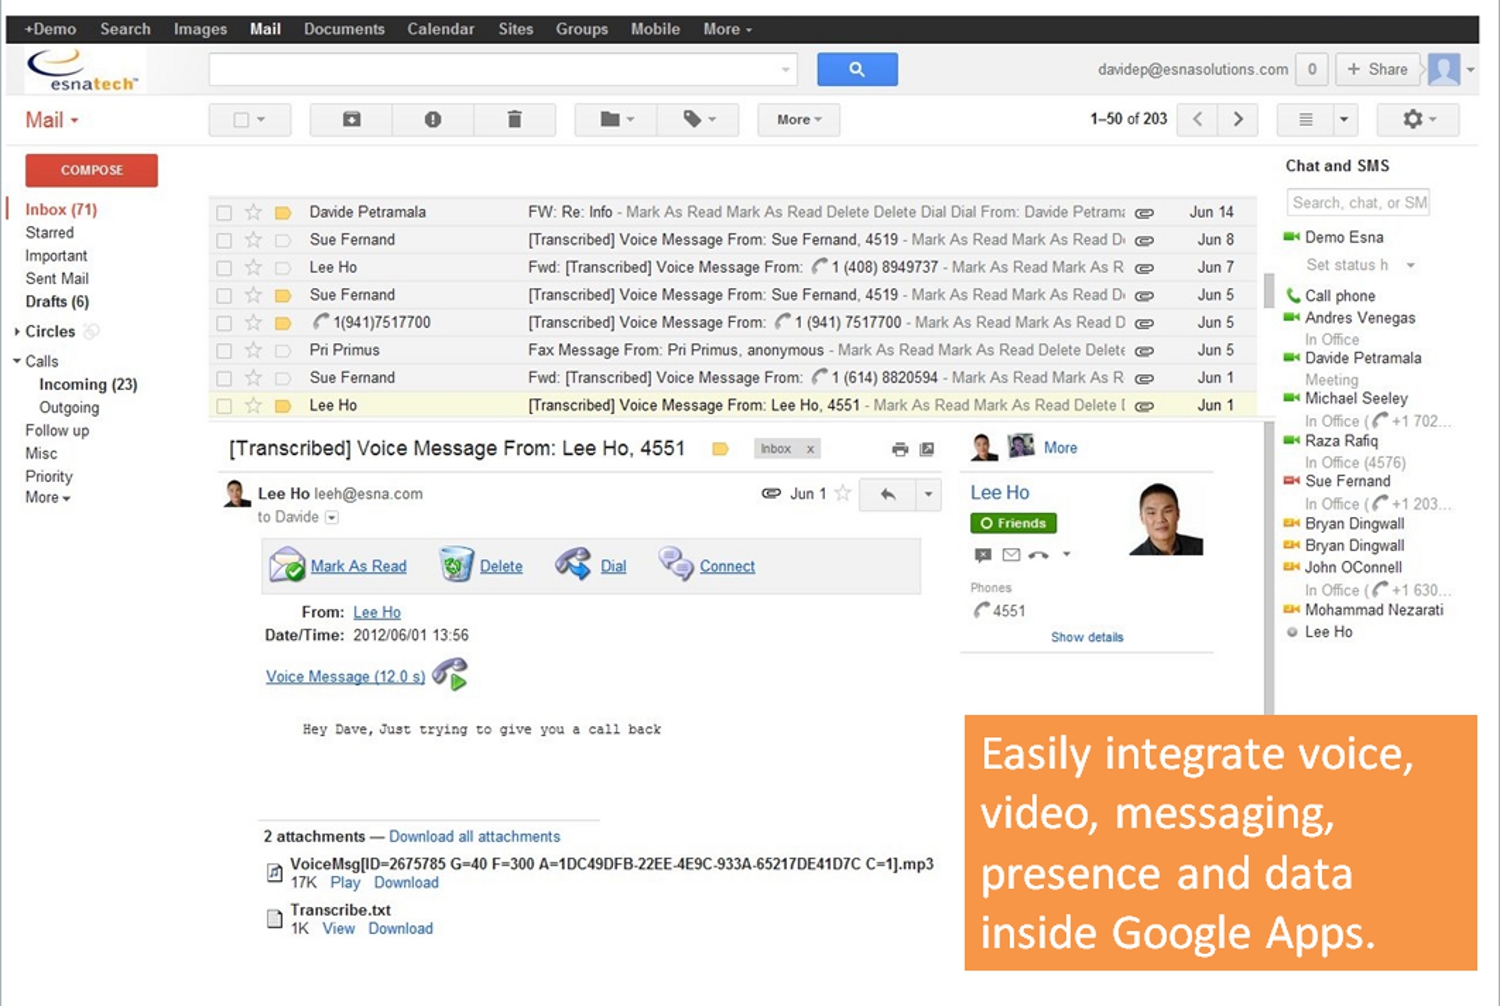Click the Connect chat bubbles icon
This screenshot has width=1500, height=1006.
click(x=675, y=564)
